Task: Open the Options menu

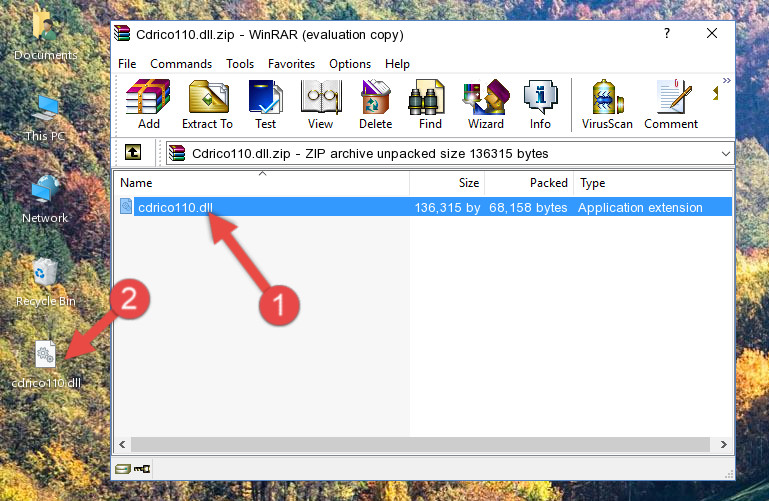Action: click(350, 64)
